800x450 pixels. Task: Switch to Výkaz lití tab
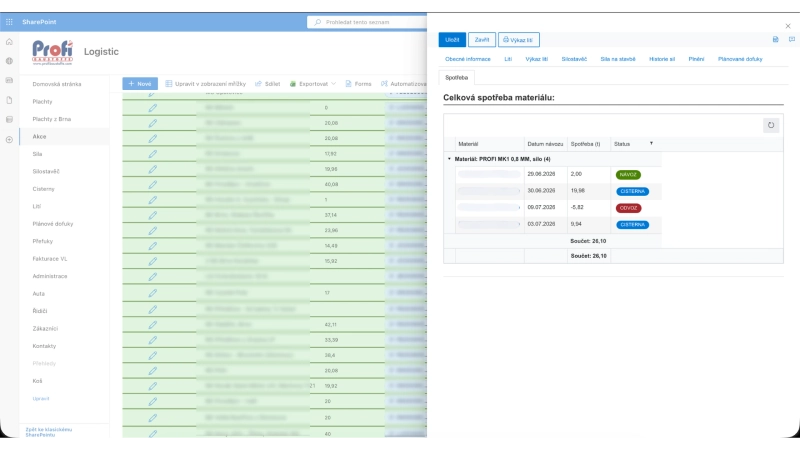click(536, 59)
